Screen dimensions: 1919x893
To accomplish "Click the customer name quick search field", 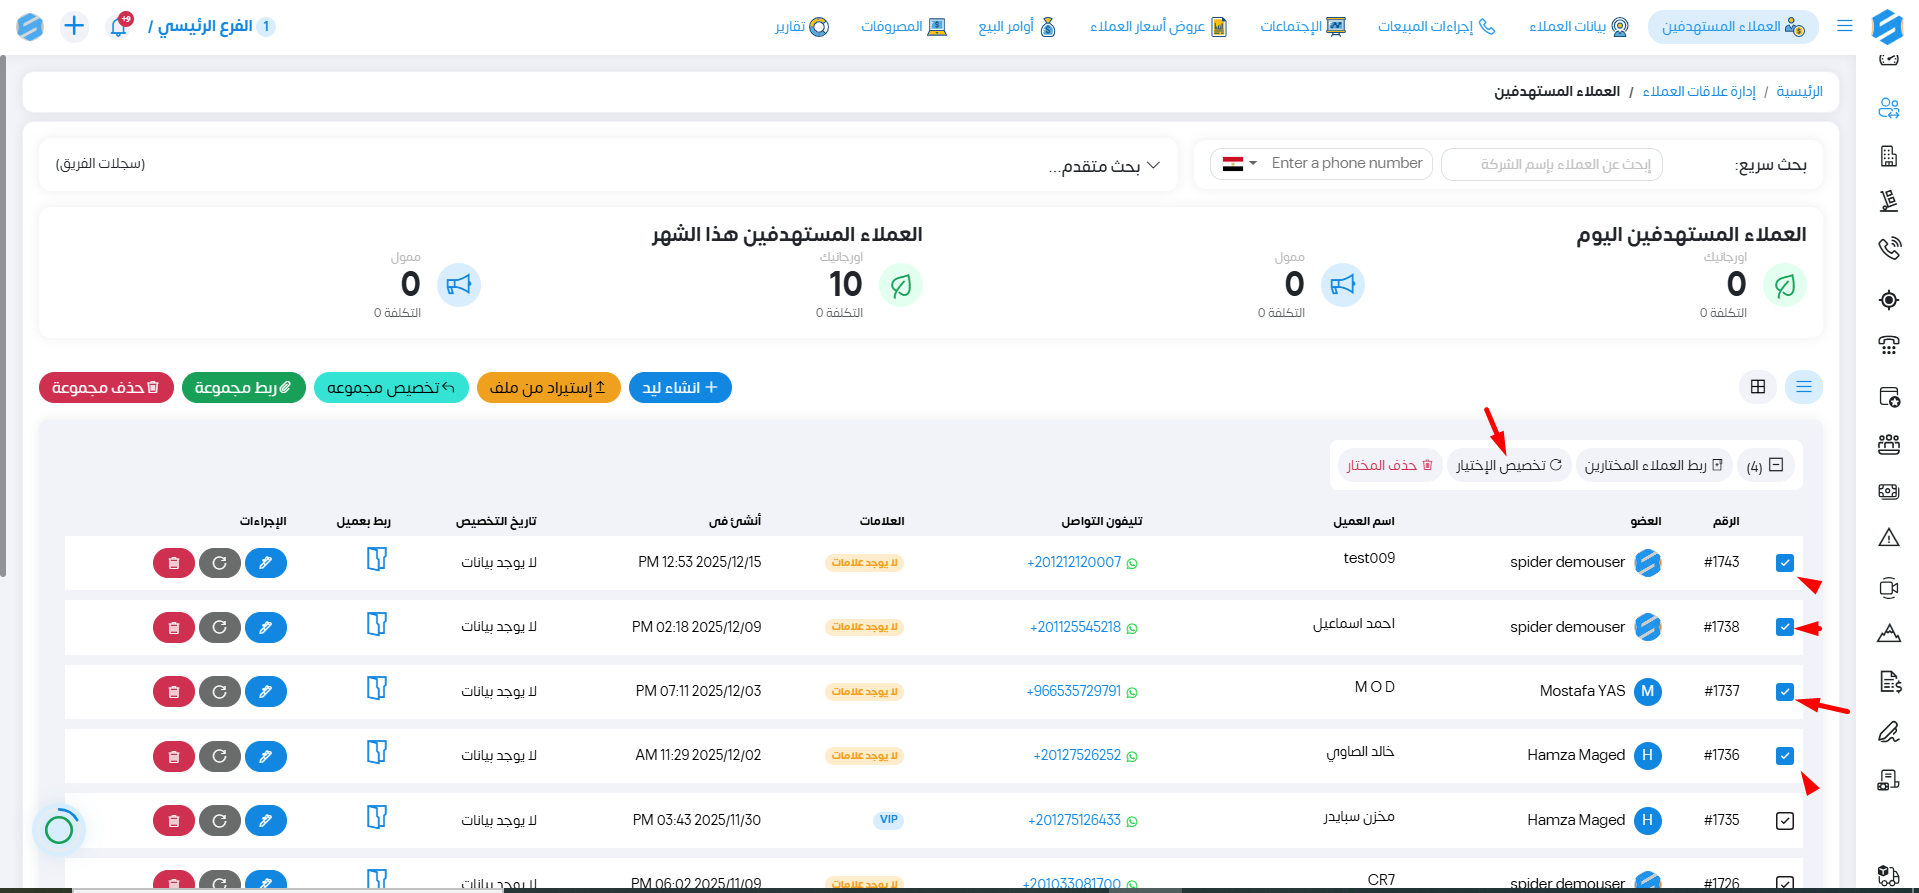I will [x=1551, y=164].
